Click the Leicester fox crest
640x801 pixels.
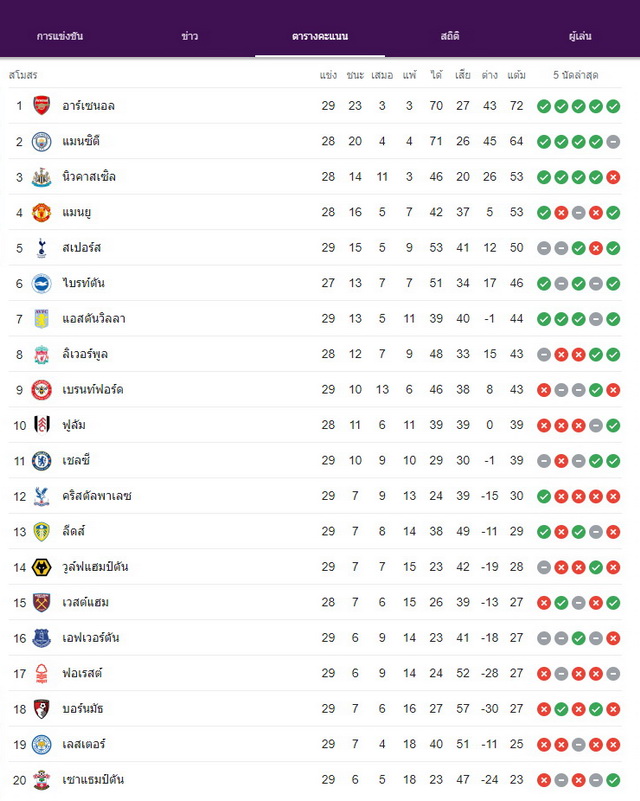(41, 745)
